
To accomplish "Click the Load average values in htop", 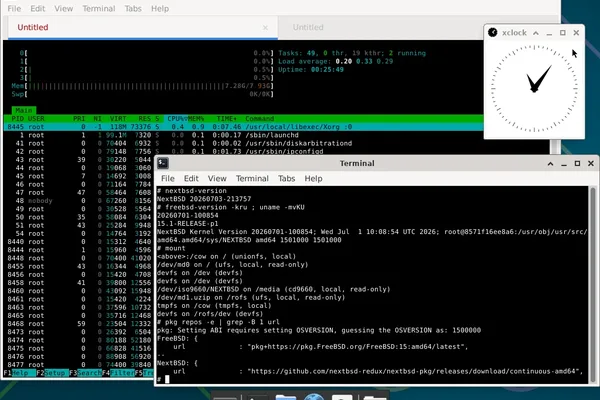I will [x=364, y=61].
